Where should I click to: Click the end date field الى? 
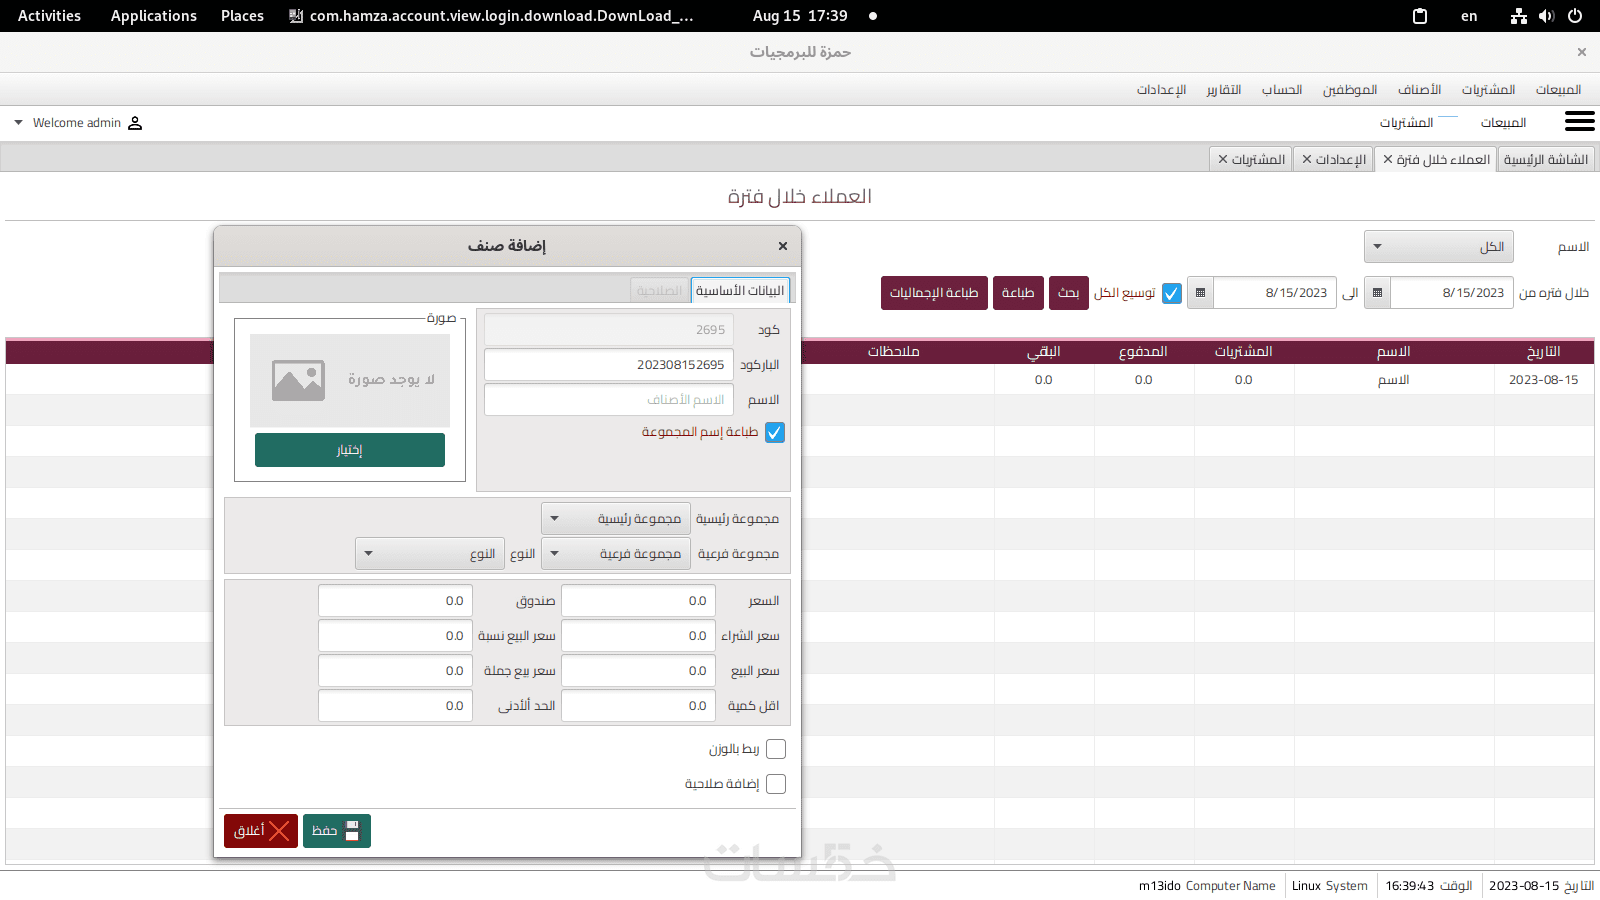1274,293
